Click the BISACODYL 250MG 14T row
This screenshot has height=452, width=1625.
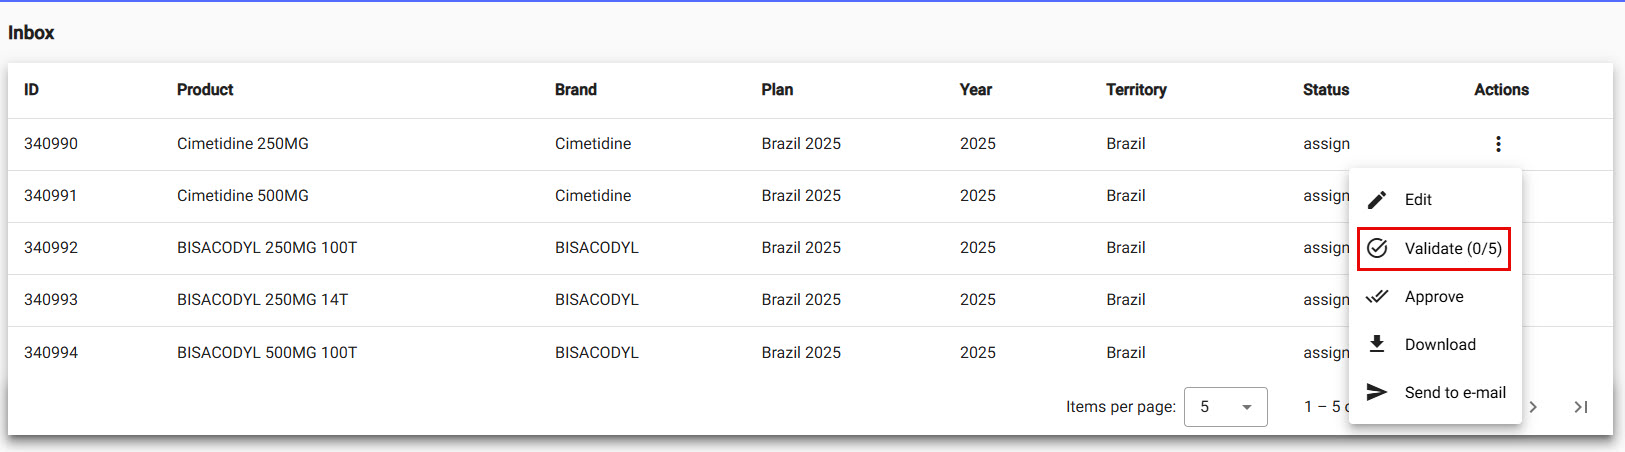click(262, 300)
